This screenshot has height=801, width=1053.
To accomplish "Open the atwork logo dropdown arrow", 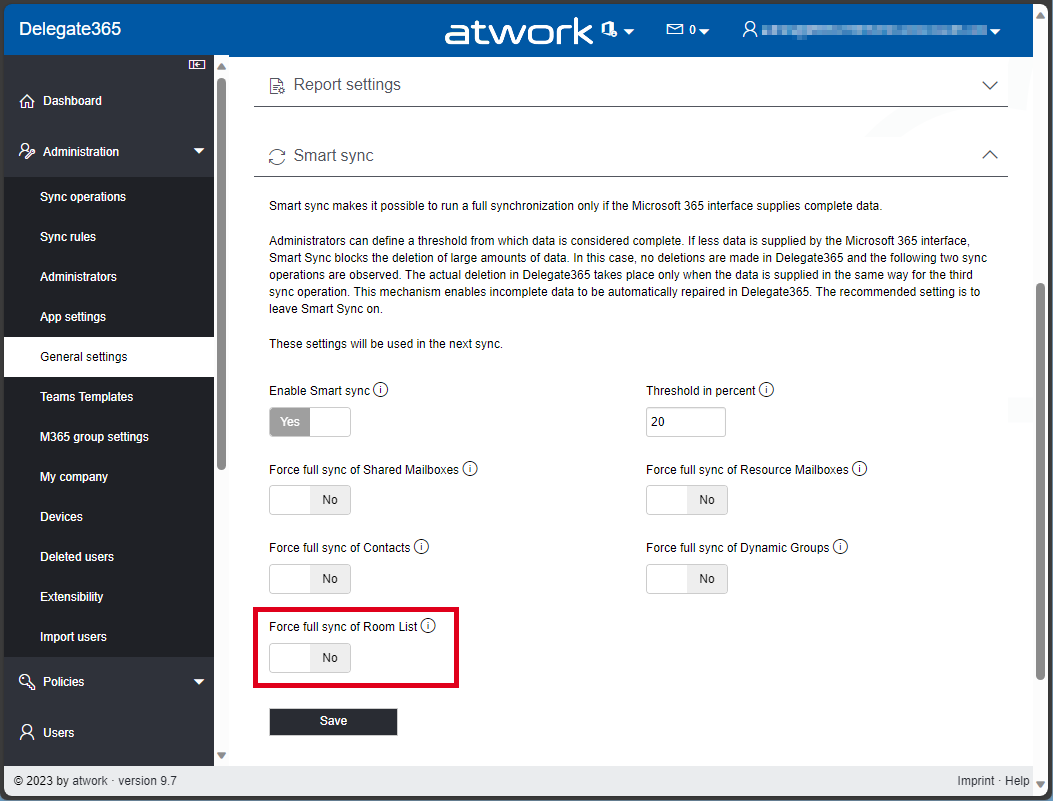I will point(629,31).
